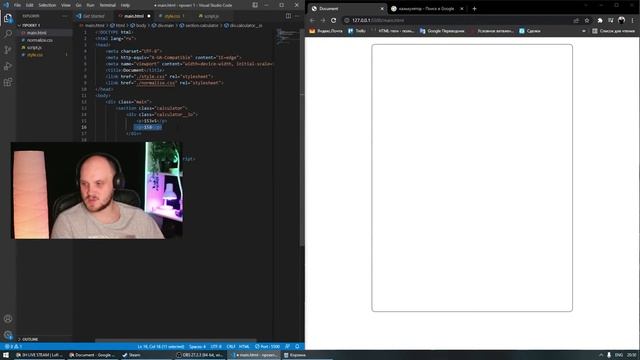Open Explorer panel more actions

64,16
